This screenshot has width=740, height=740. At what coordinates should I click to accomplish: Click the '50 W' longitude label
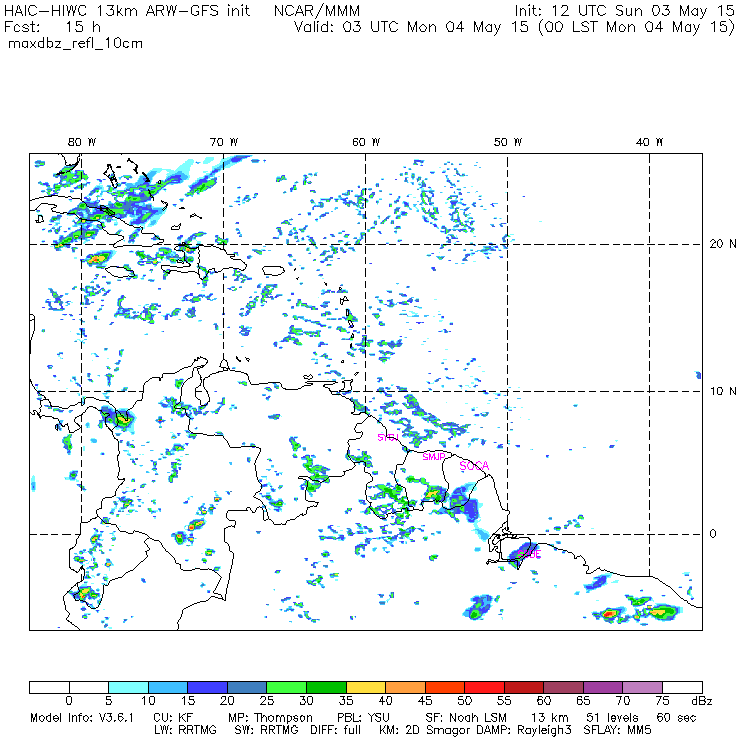tap(508, 142)
